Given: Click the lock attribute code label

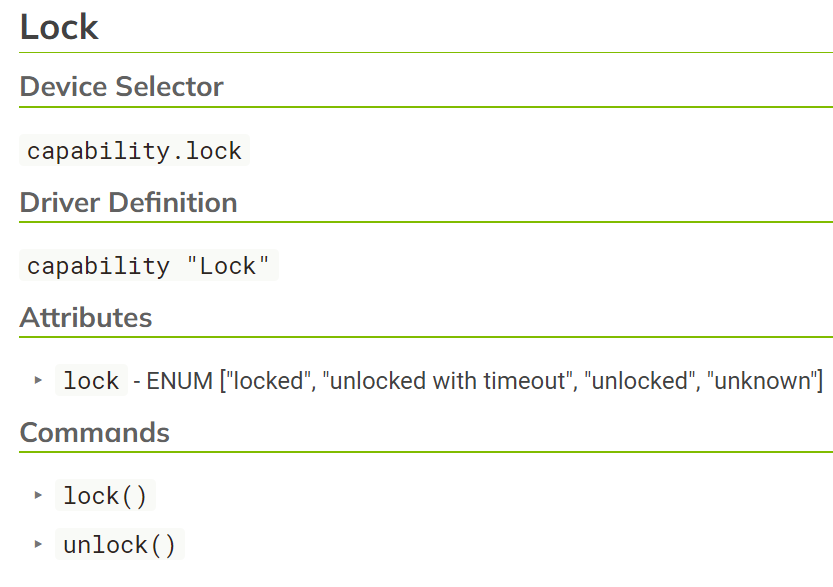Looking at the screenshot, I should (91, 381).
